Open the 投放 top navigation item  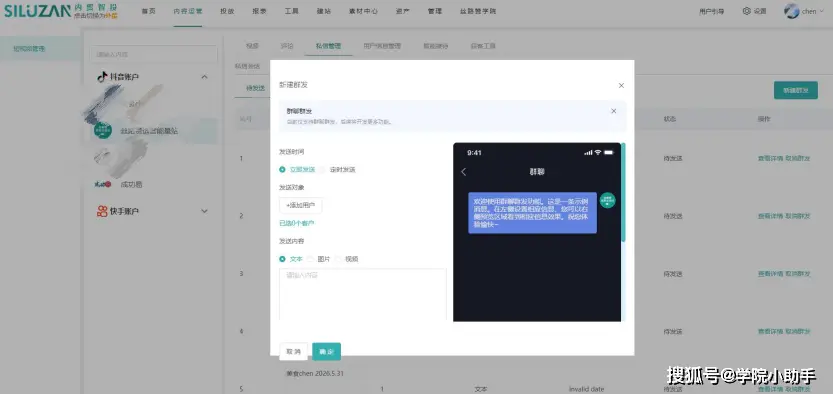(x=227, y=11)
